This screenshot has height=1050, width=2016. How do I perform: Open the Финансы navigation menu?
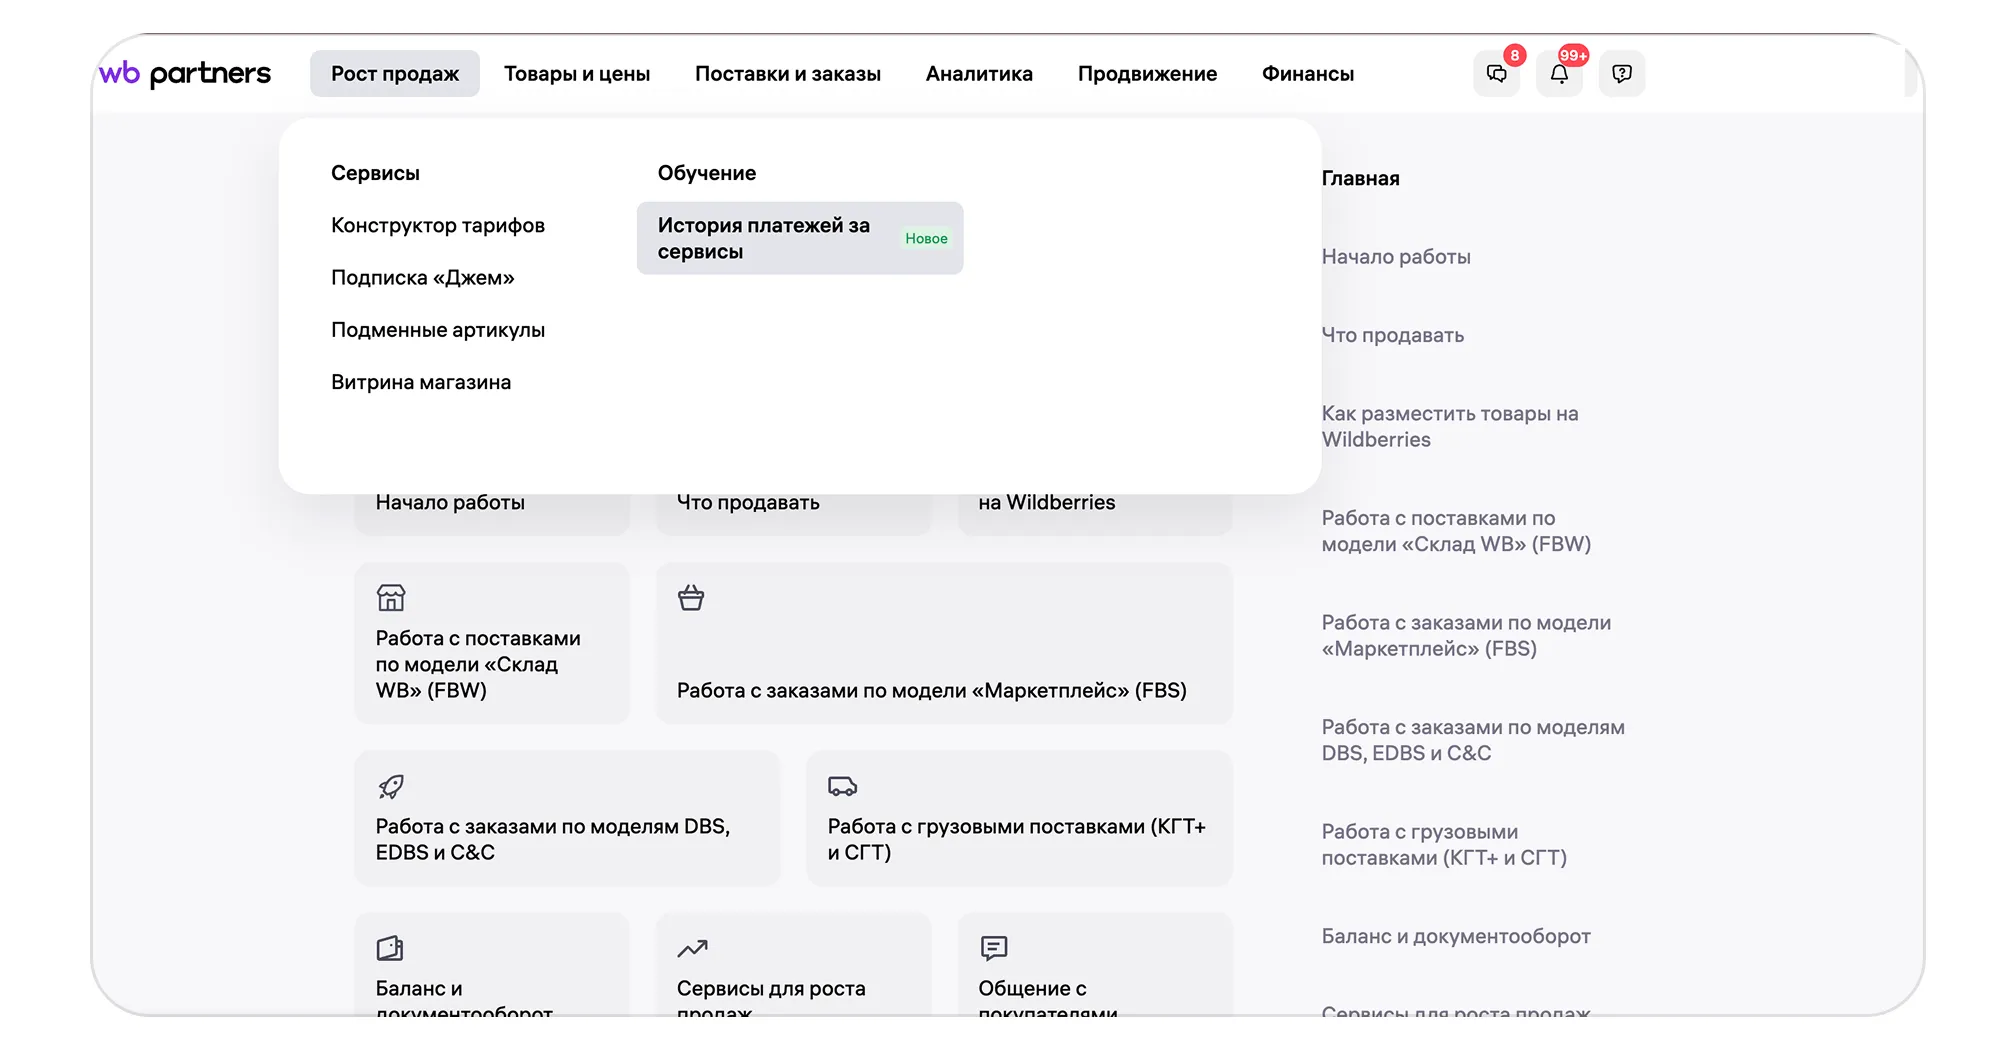click(1308, 74)
